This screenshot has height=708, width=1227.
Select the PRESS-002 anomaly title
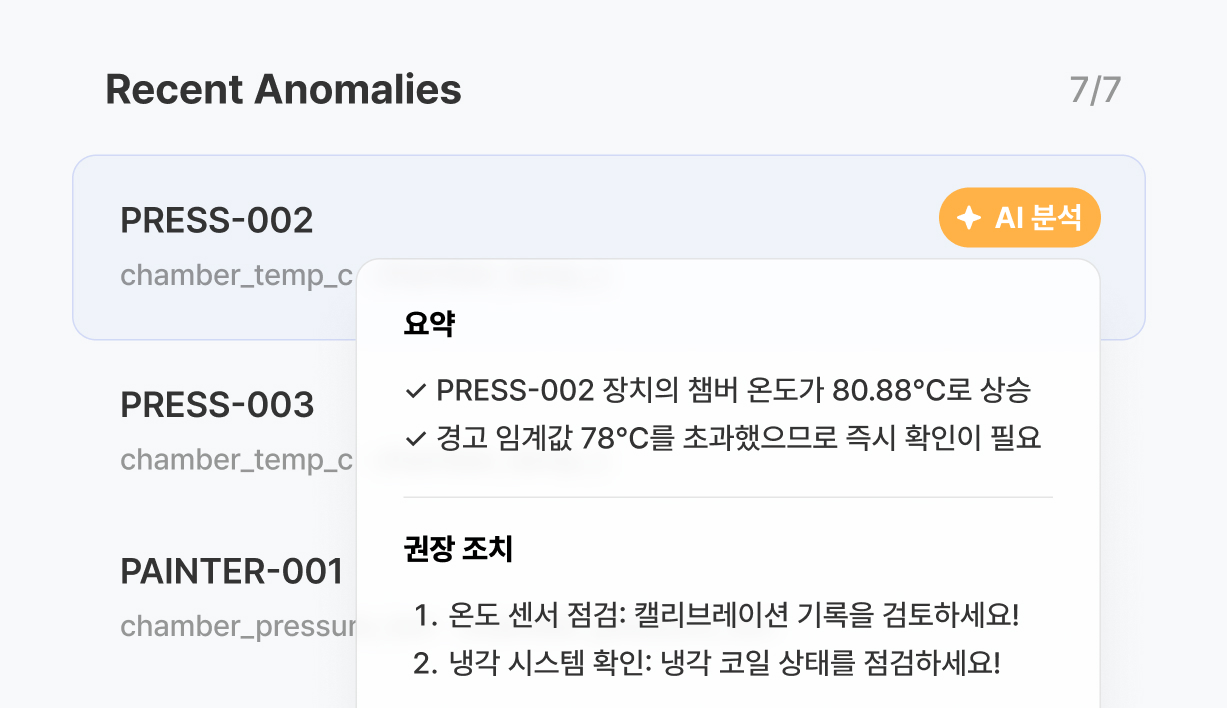[217, 220]
